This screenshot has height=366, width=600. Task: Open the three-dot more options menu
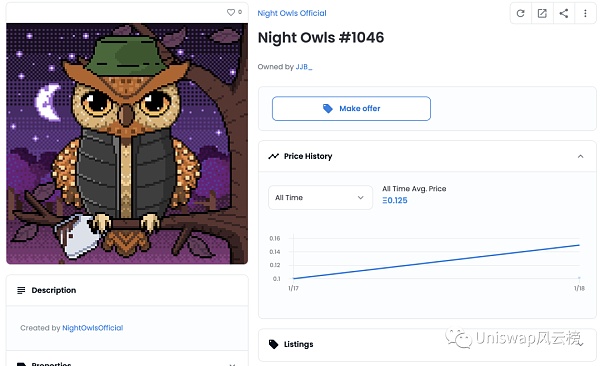pyautogui.click(x=585, y=13)
